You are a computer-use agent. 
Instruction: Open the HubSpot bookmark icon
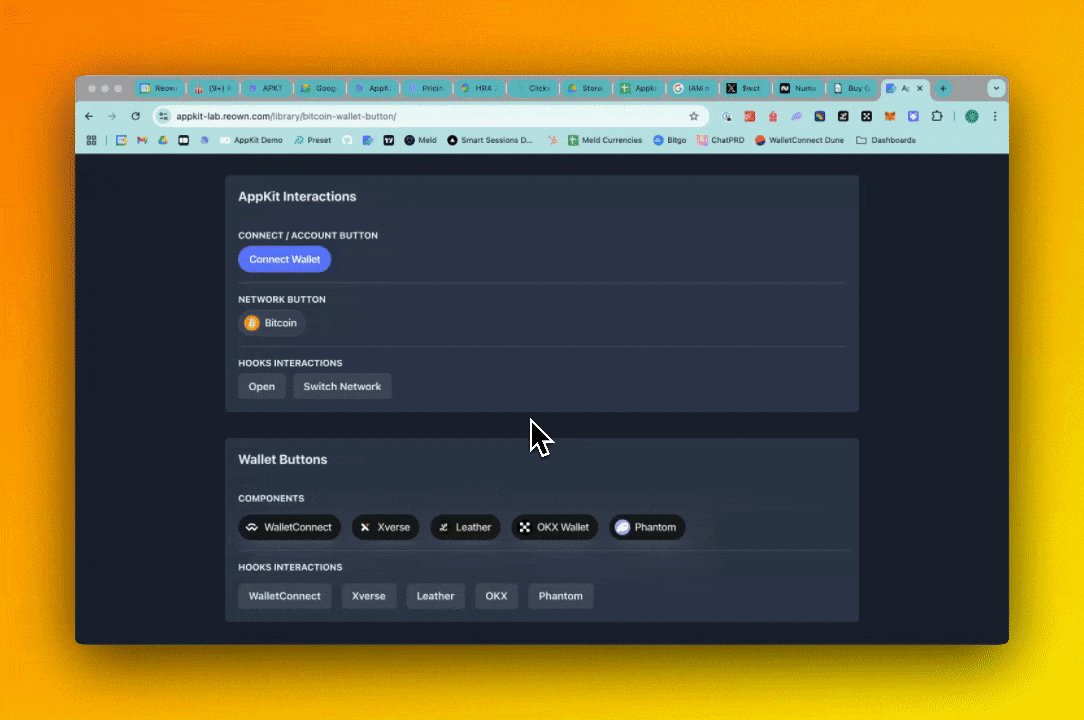tap(552, 140)
